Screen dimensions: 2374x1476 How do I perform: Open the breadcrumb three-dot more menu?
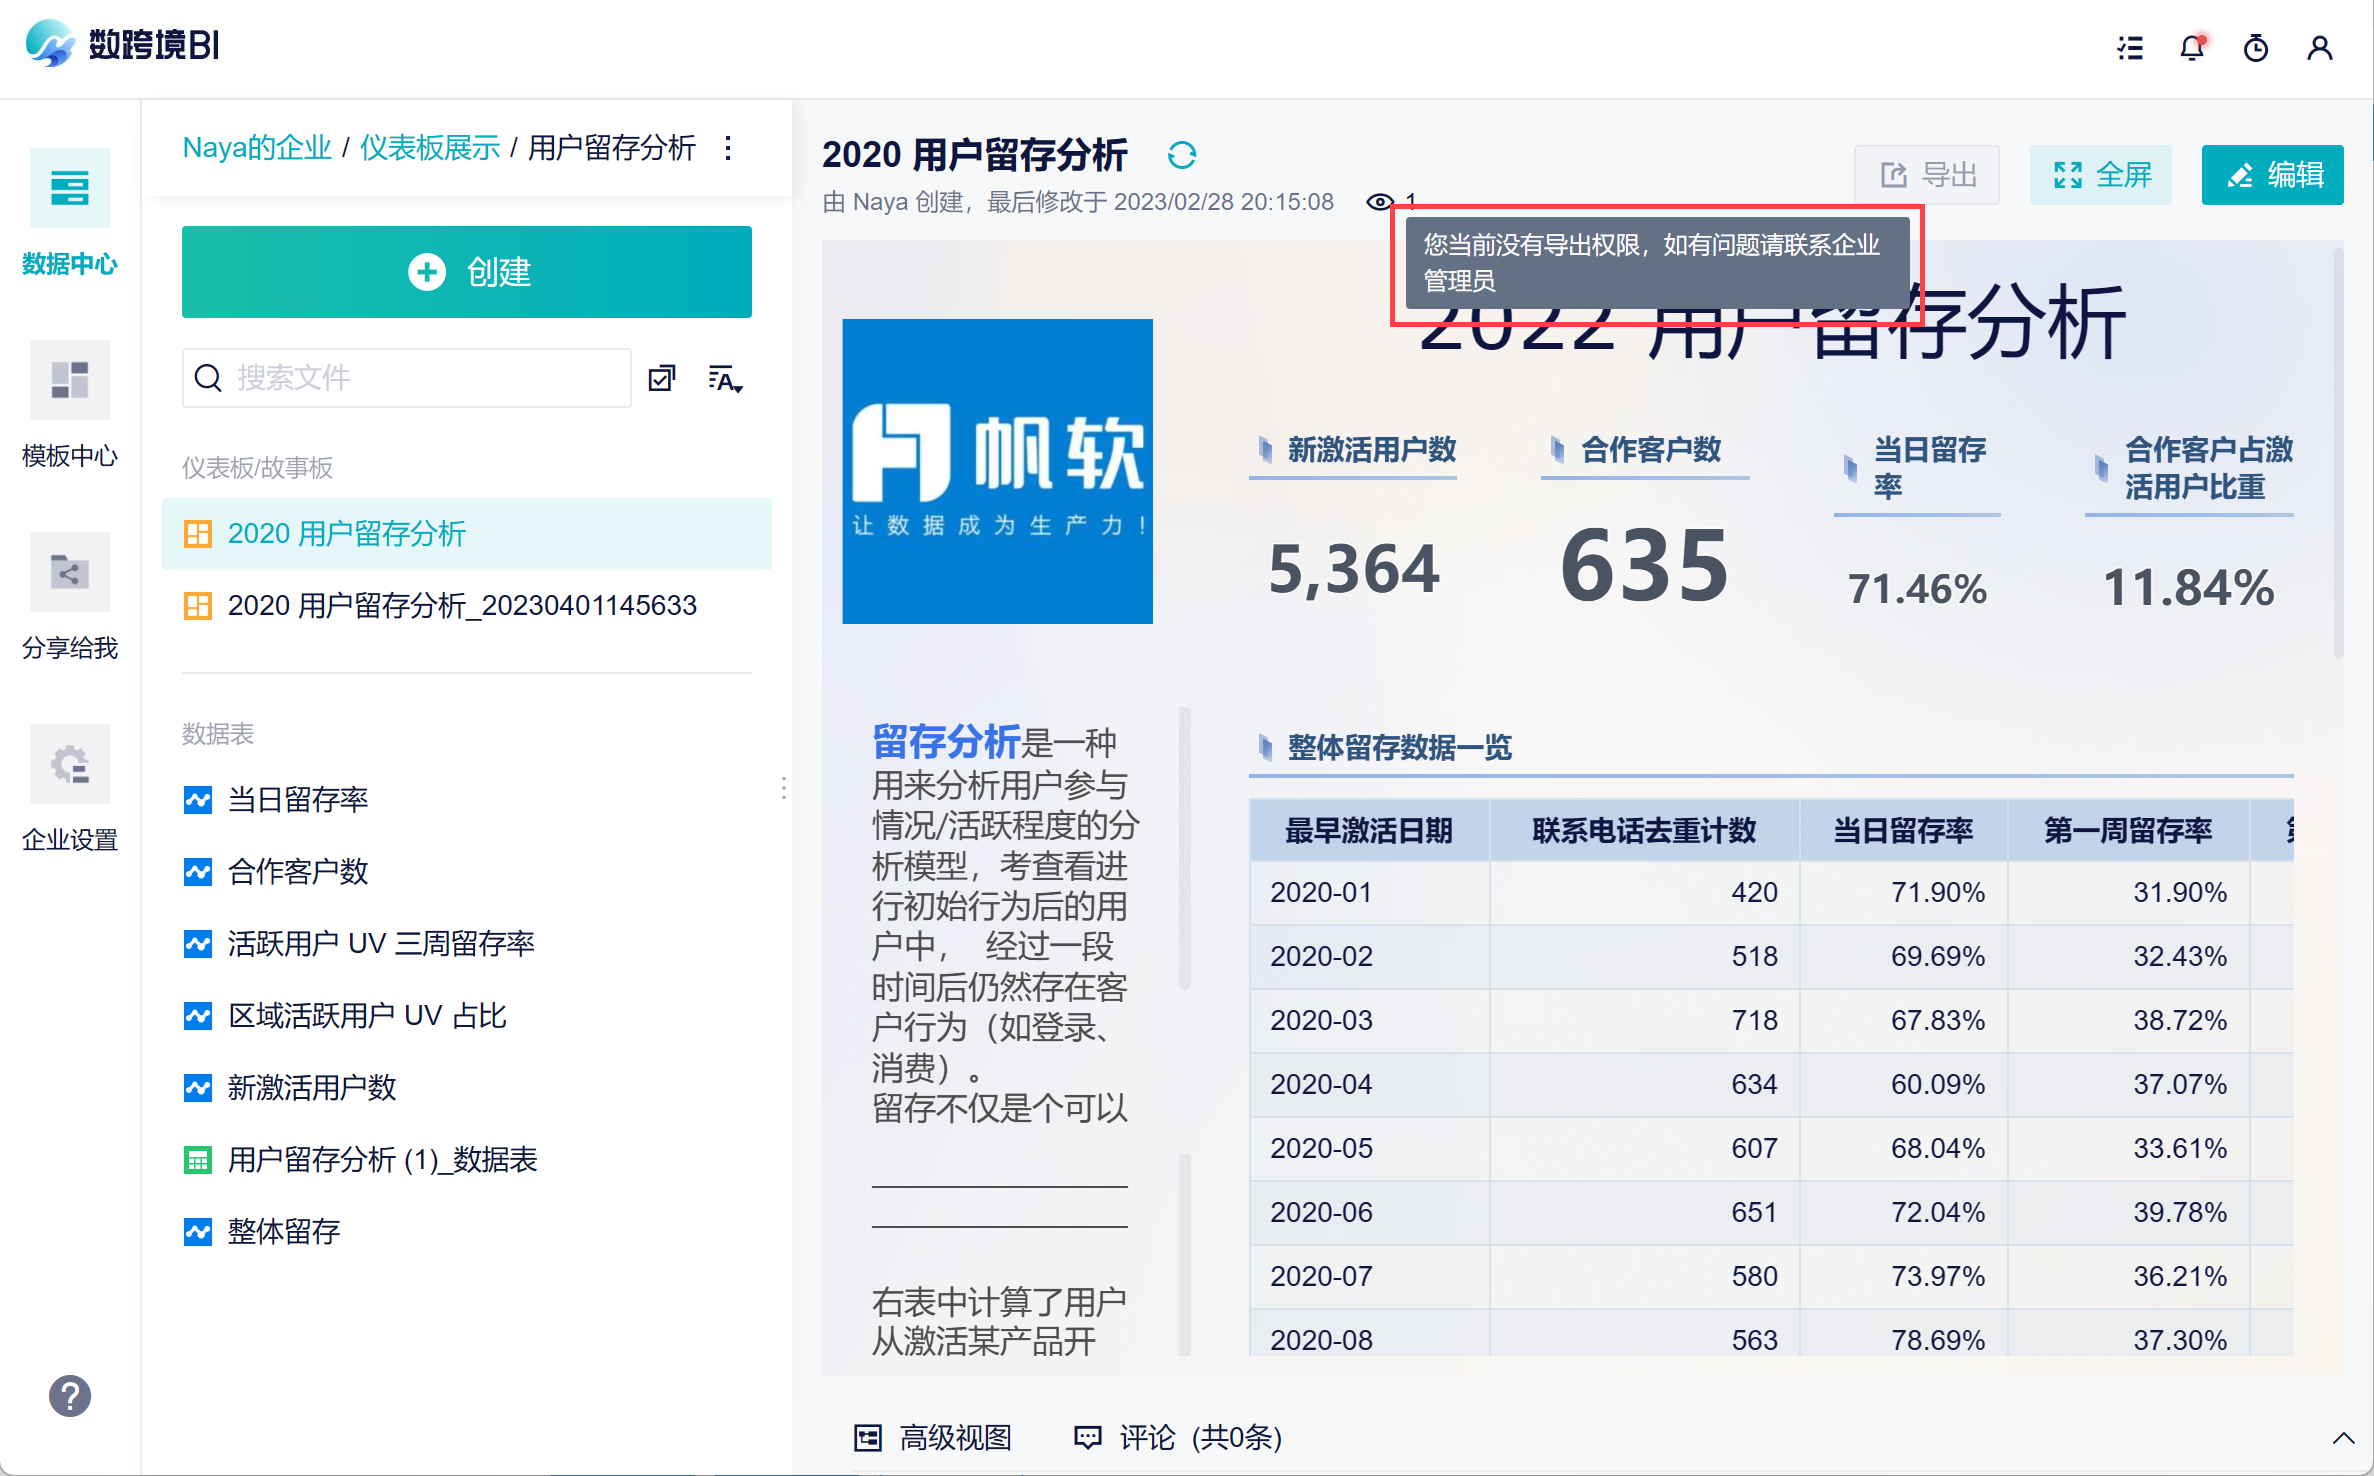point(728,148)
